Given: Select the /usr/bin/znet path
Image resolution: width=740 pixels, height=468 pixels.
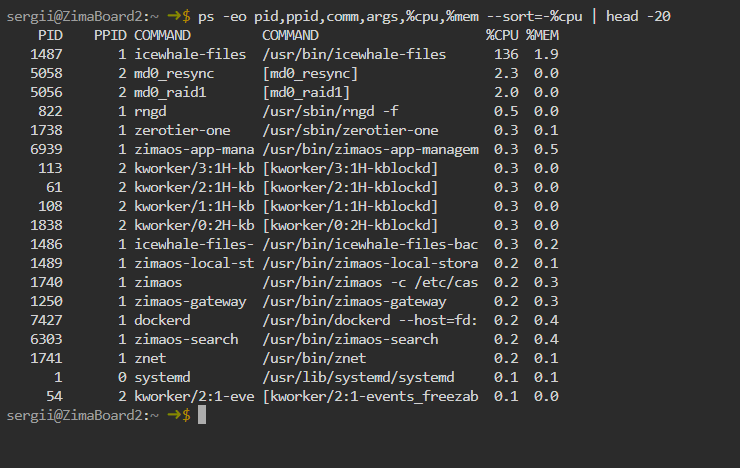Looking at the screenshot, I should [314, 358].
